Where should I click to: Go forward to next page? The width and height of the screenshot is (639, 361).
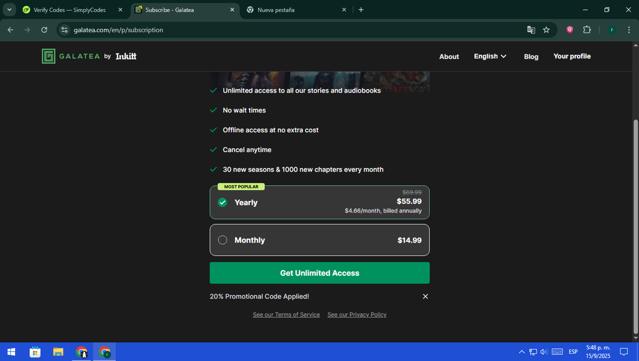[27, 30]
